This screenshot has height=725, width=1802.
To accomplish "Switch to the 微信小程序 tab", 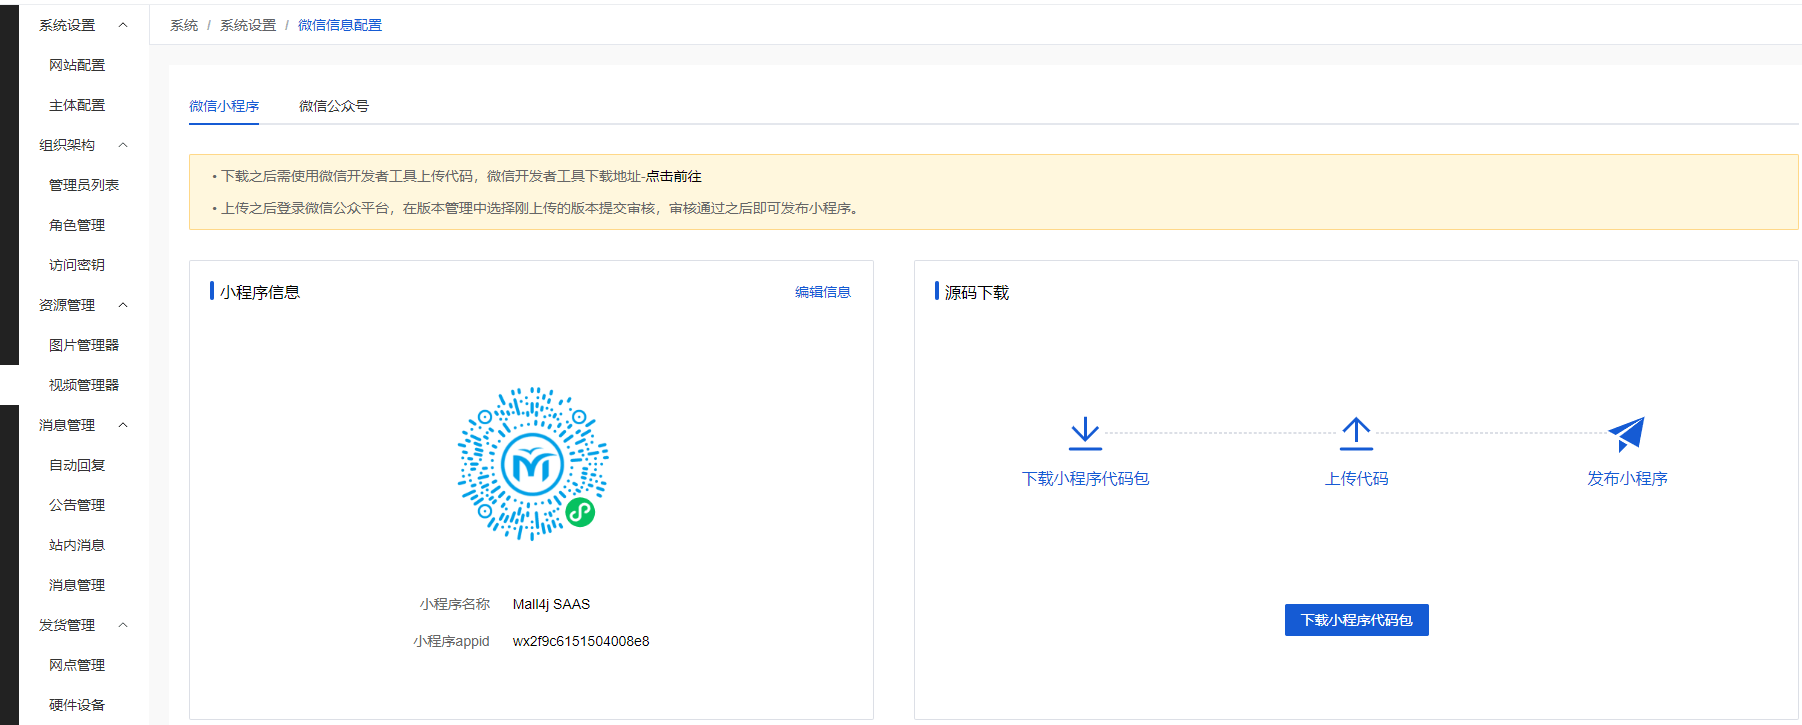I will [224, 106].
